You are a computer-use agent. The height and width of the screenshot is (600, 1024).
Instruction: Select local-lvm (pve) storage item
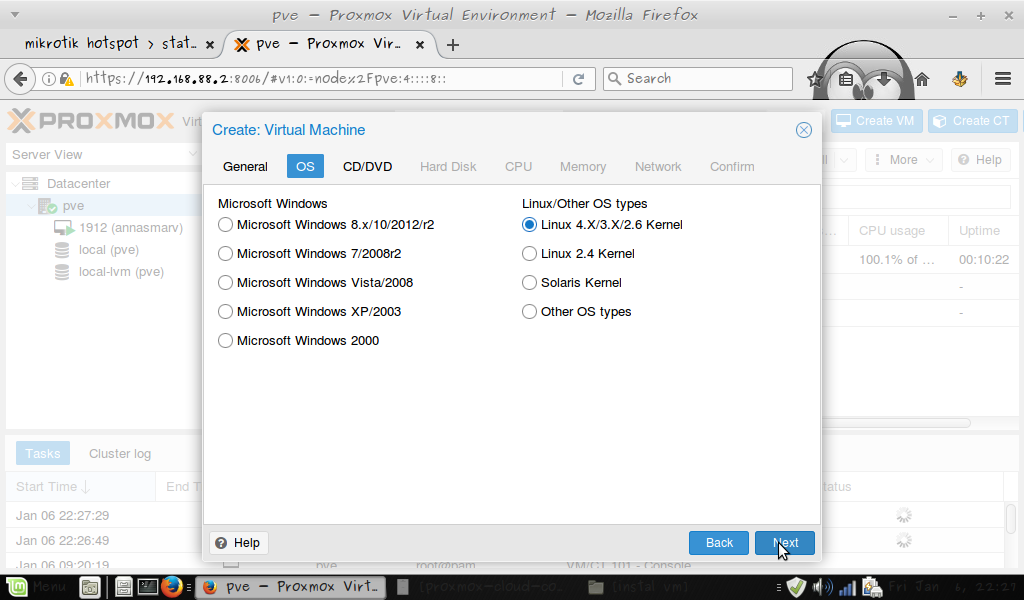pyautogui.click(x=121, y=272)
